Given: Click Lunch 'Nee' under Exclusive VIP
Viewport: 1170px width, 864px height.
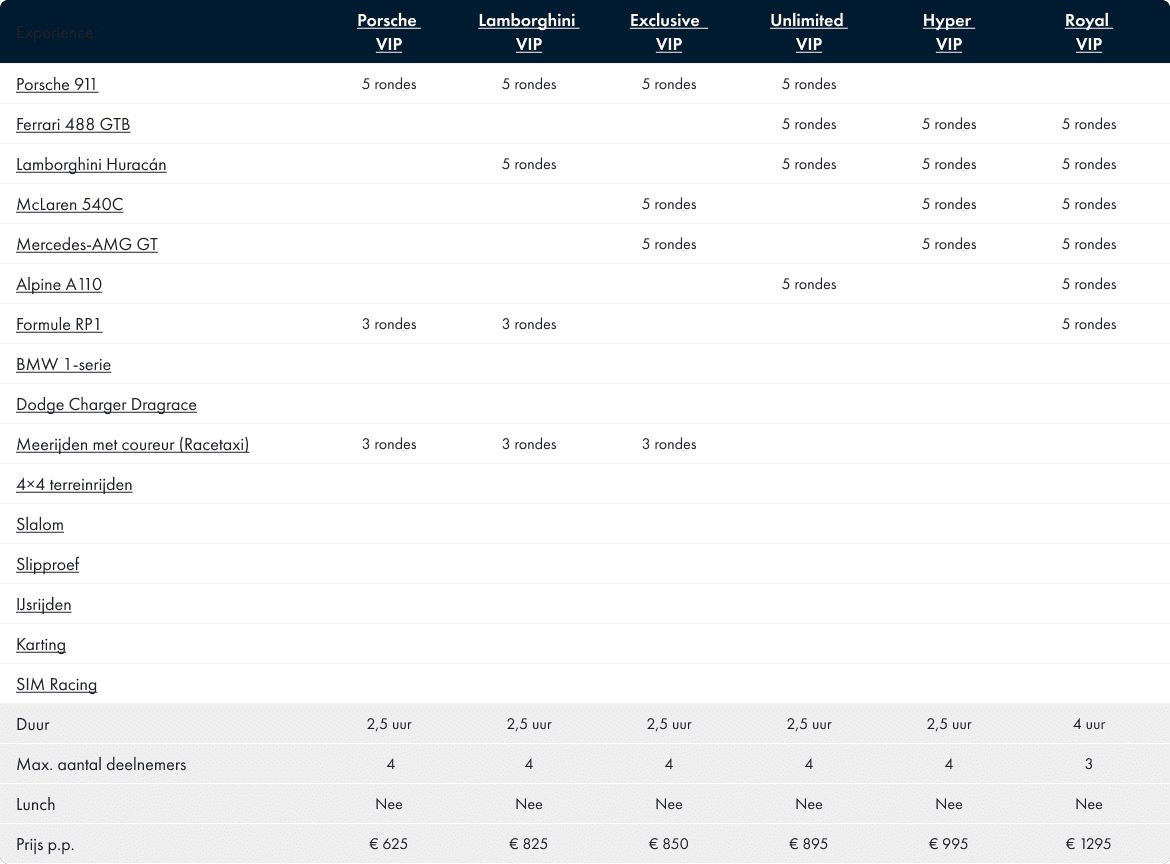Looking at the screenshot, I should tap(669, 804).
